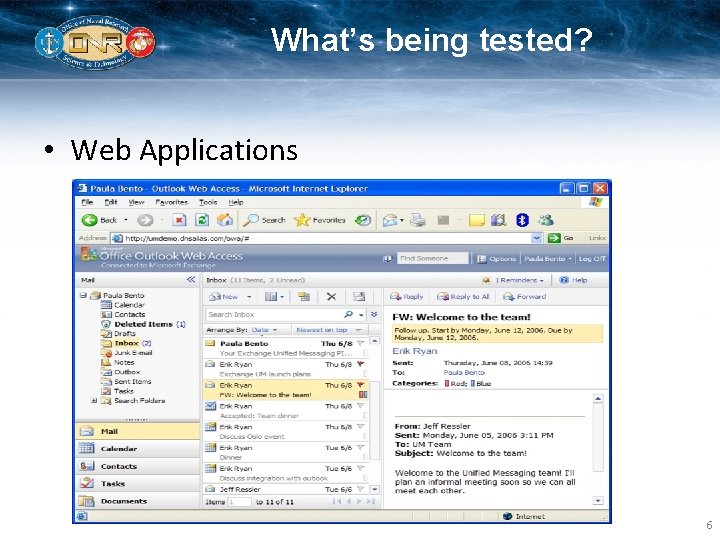
Task: Open the browser Search tool
Action: [x=264, y=220]
